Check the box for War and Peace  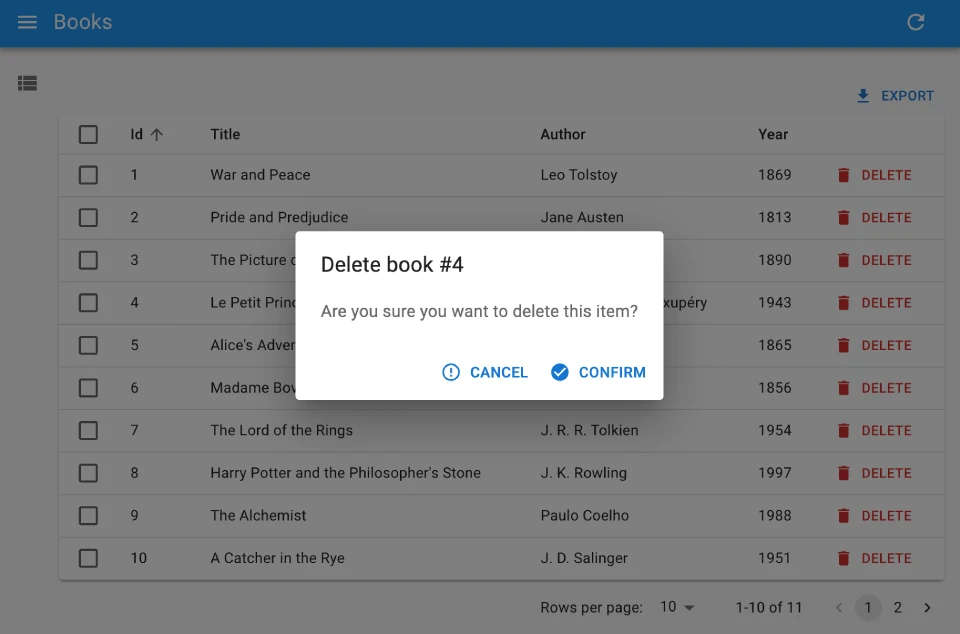tap(88, 175)
